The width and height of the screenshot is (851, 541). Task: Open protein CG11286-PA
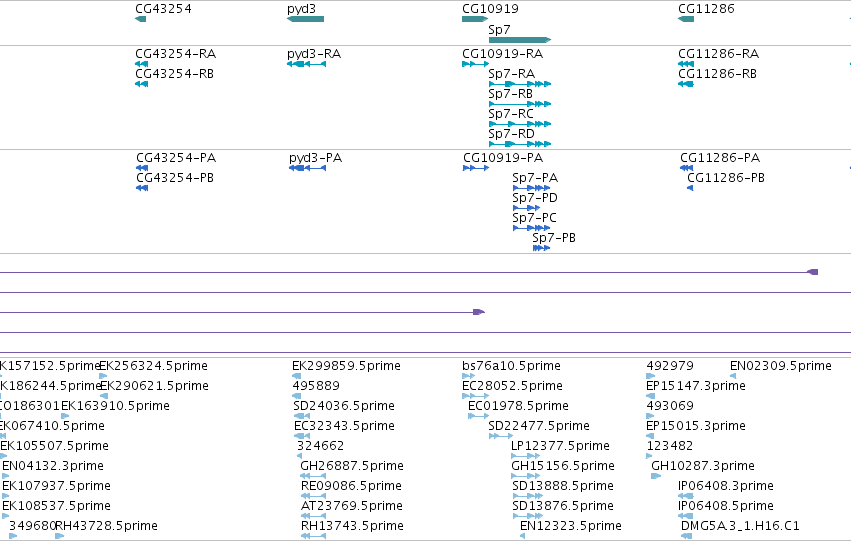tap(720, 158)
